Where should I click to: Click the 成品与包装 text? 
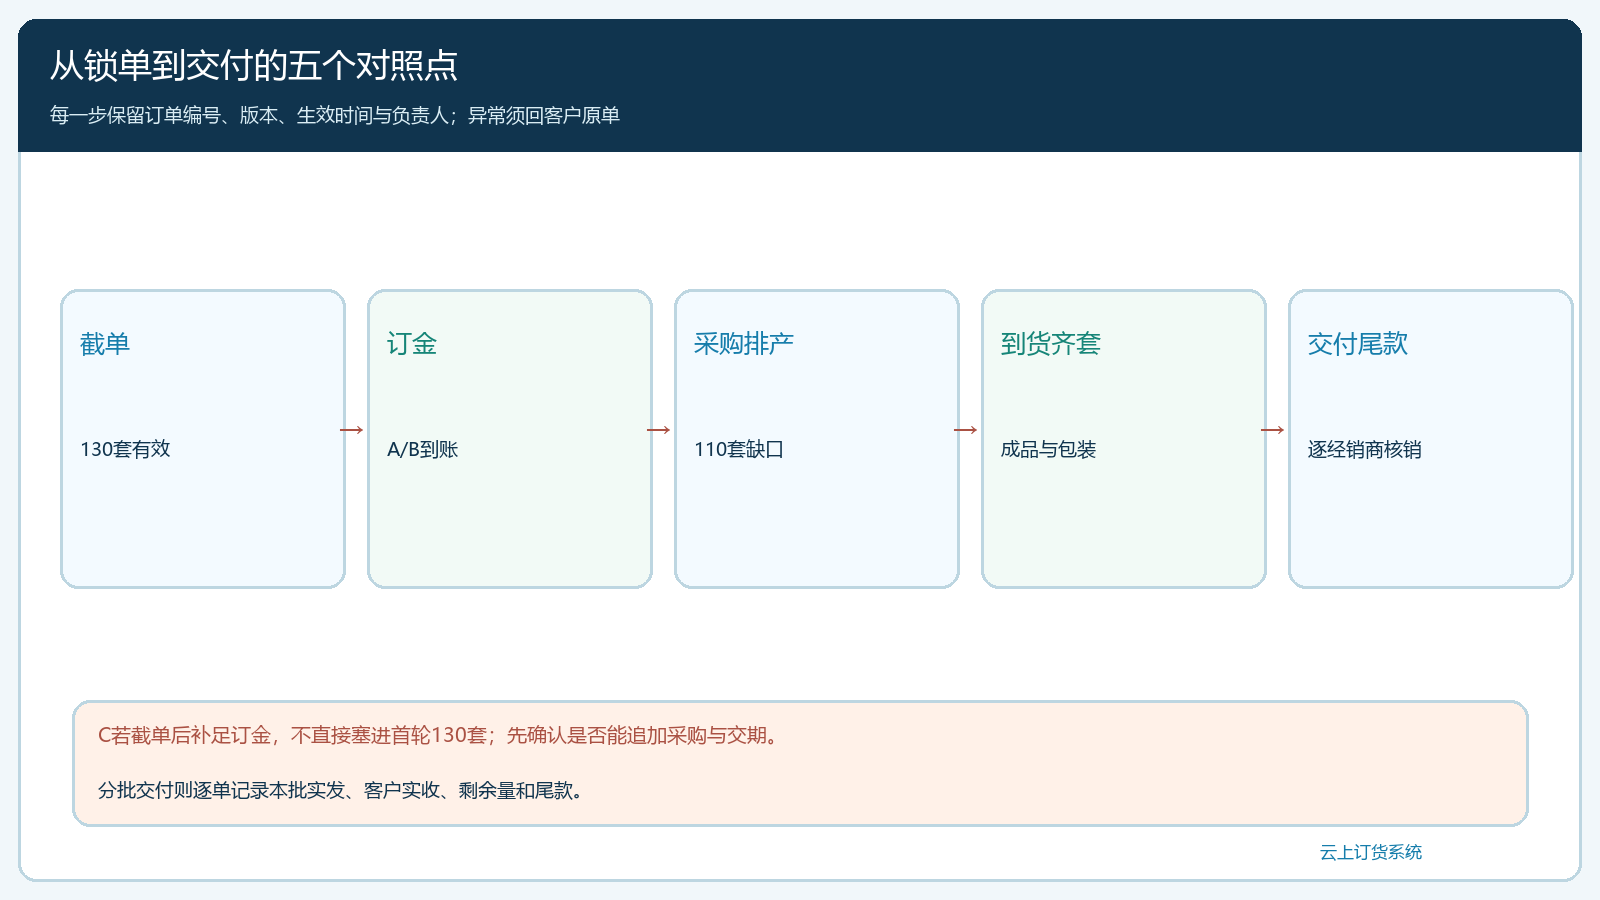coord(1049,450)
